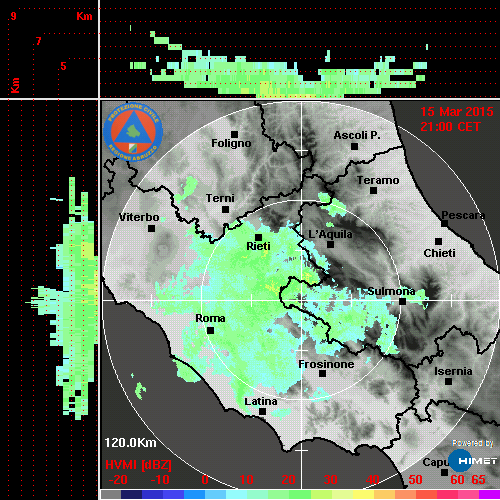Click the "65" dBZ scale value

478,480
